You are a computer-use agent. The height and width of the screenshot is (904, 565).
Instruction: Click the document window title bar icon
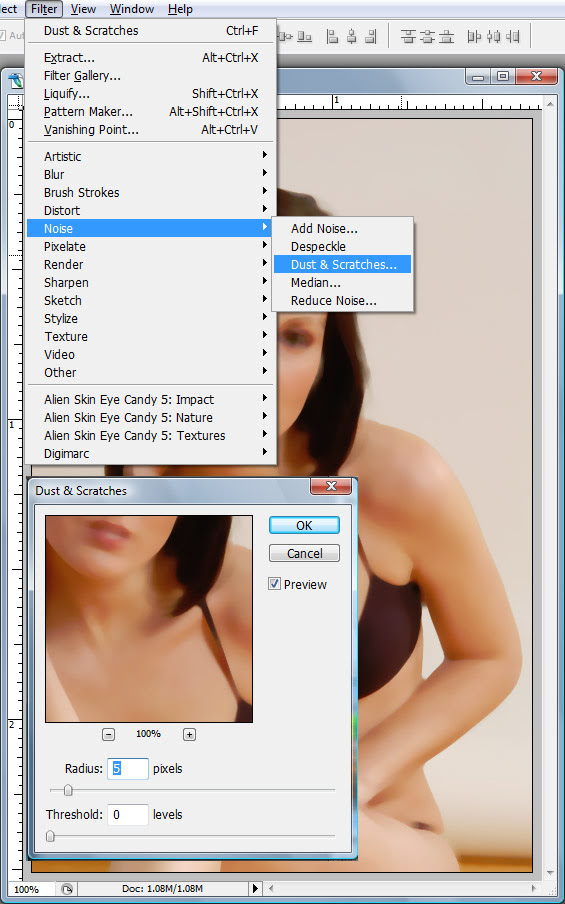pyautogui.click(x=16, y=81)
